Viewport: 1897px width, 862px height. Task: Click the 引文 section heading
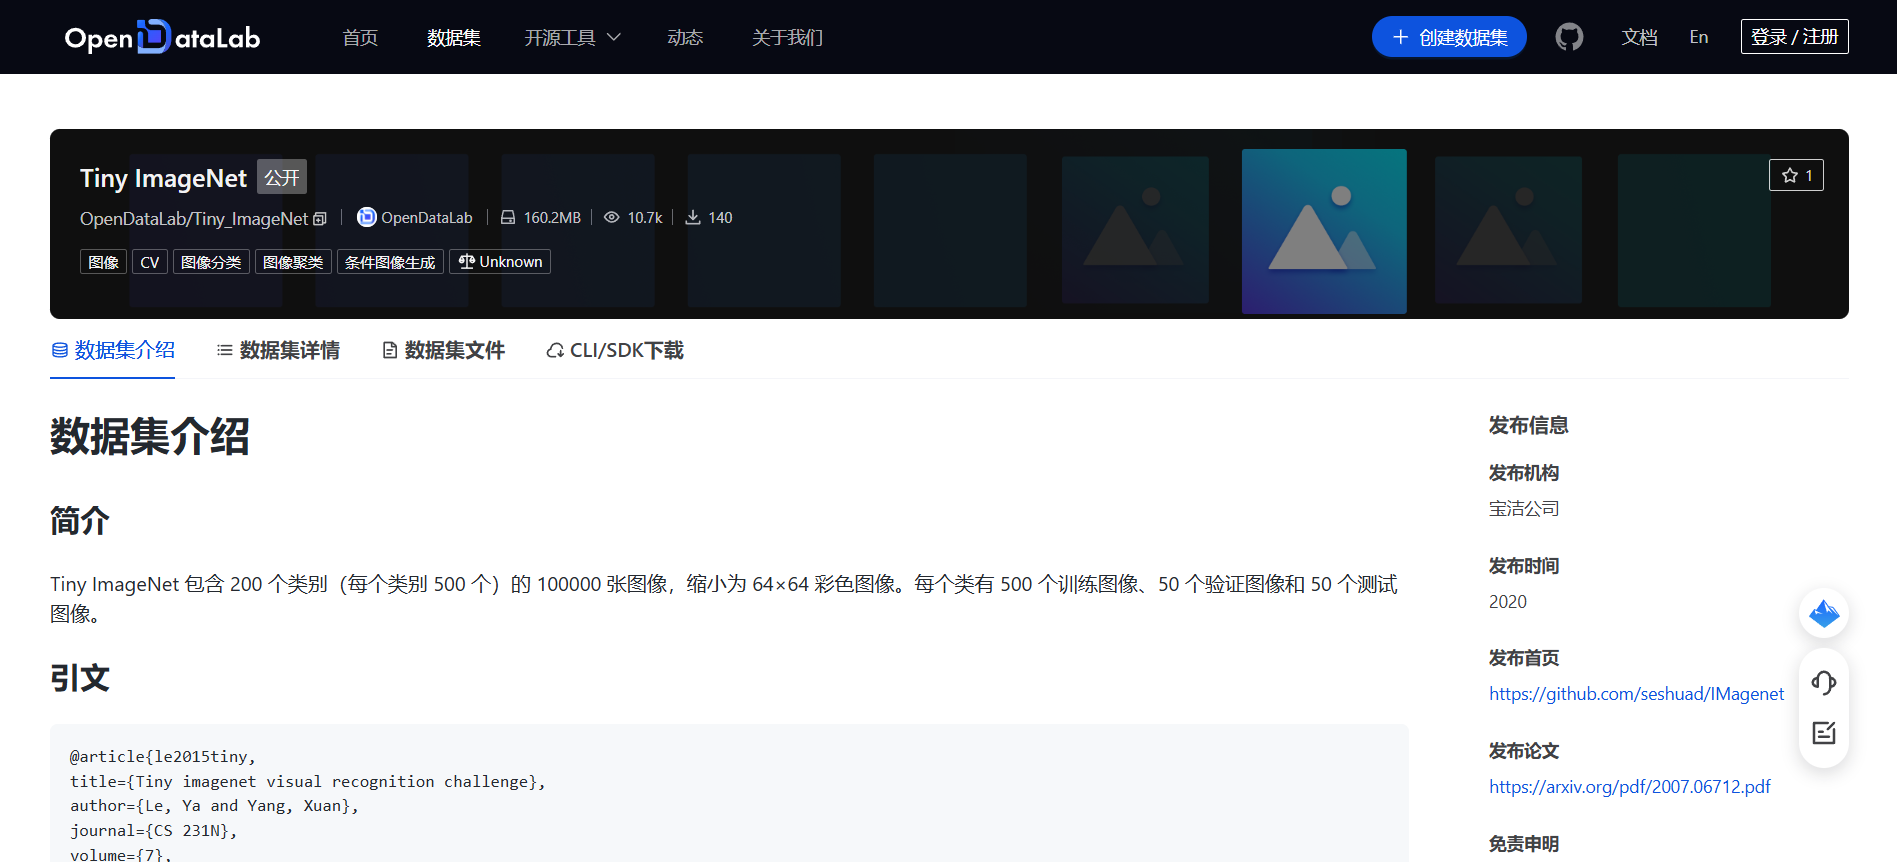click(x=80, y=678)
